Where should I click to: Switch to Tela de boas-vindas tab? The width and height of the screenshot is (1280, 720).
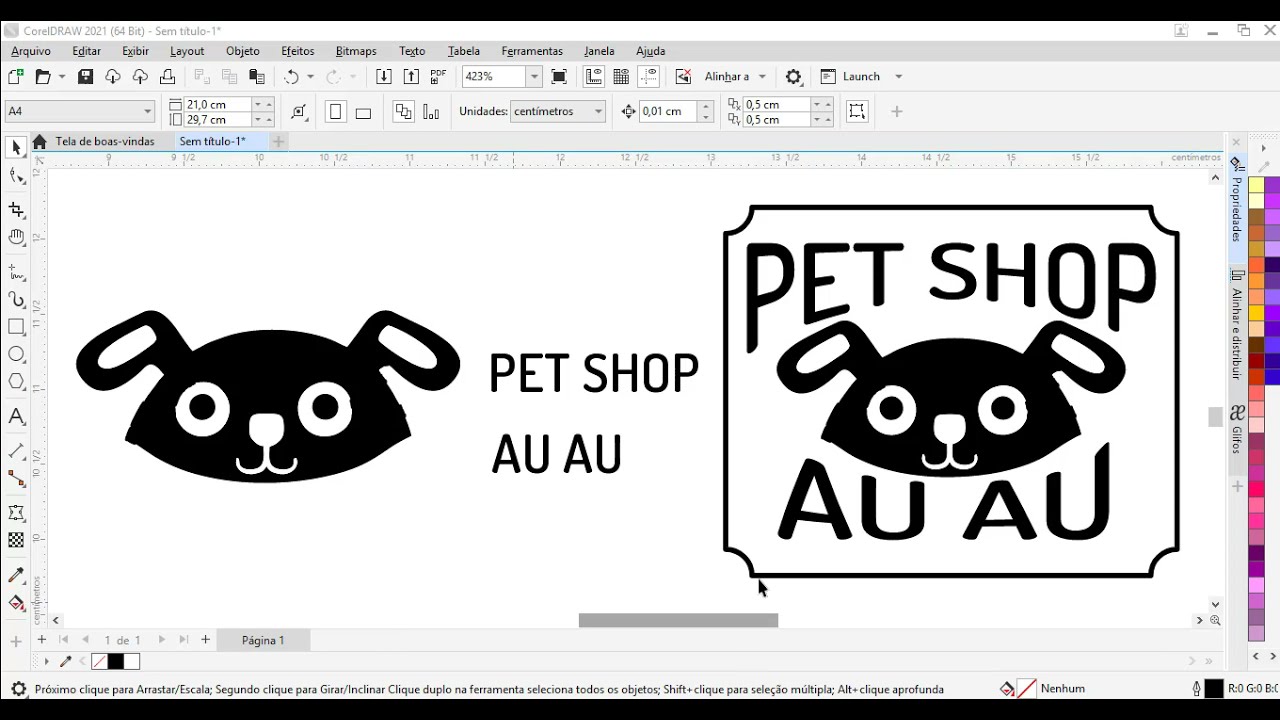tap(105, 141)
